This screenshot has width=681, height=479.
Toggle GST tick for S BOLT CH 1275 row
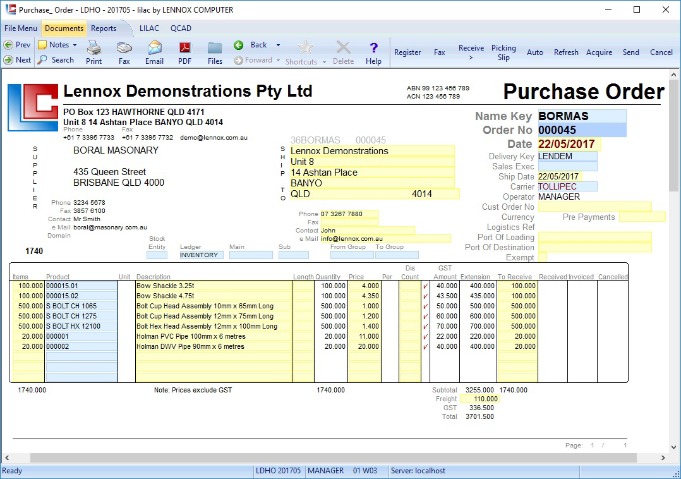click(425, 316)
